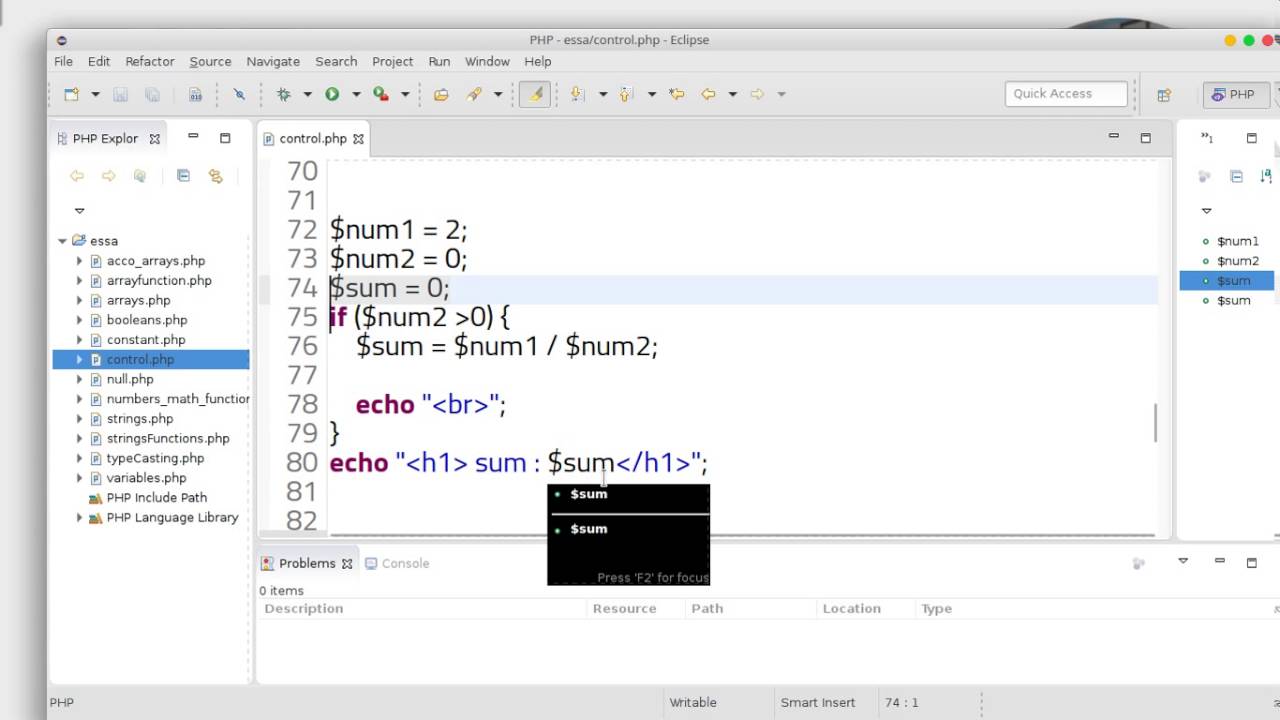Screen dimensions: 1280x720
Task: Click into the Quick Access search field
Action: 1065,93
